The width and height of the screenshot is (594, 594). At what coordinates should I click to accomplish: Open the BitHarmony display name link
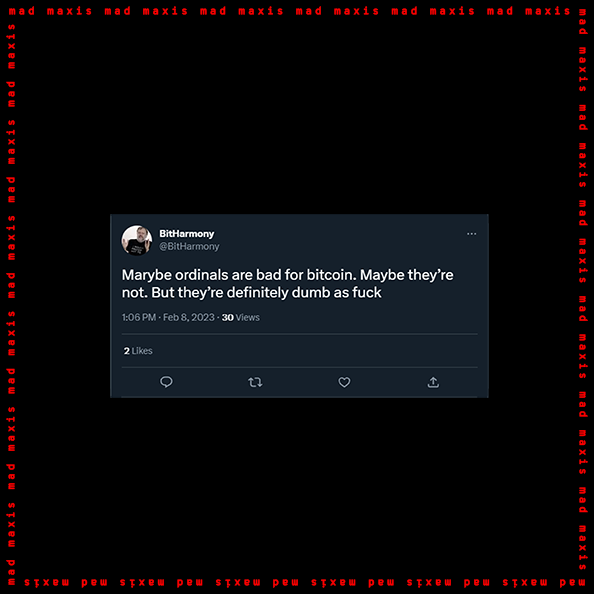187,234
